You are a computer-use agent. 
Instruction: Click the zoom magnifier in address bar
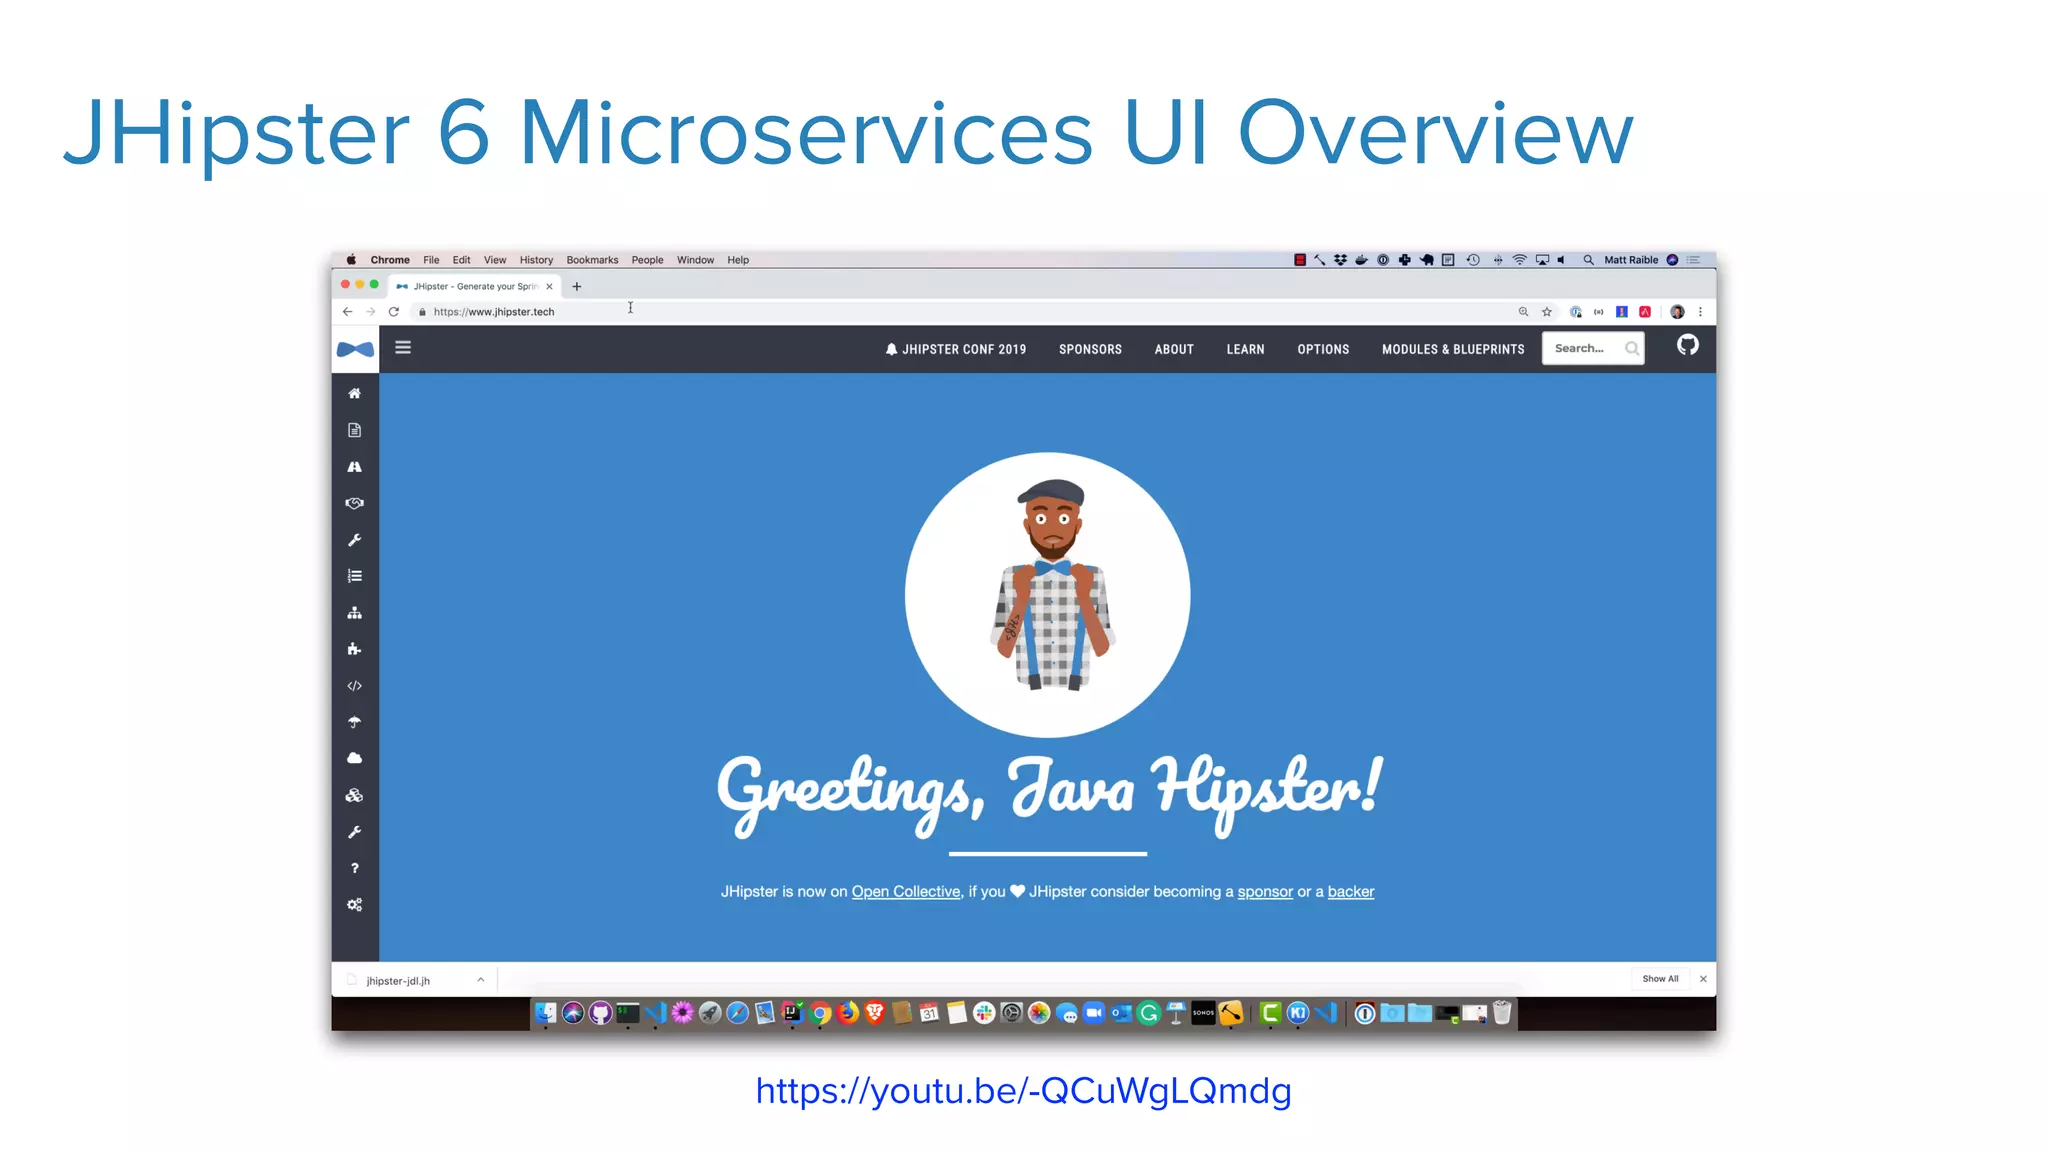[1523, 312]
